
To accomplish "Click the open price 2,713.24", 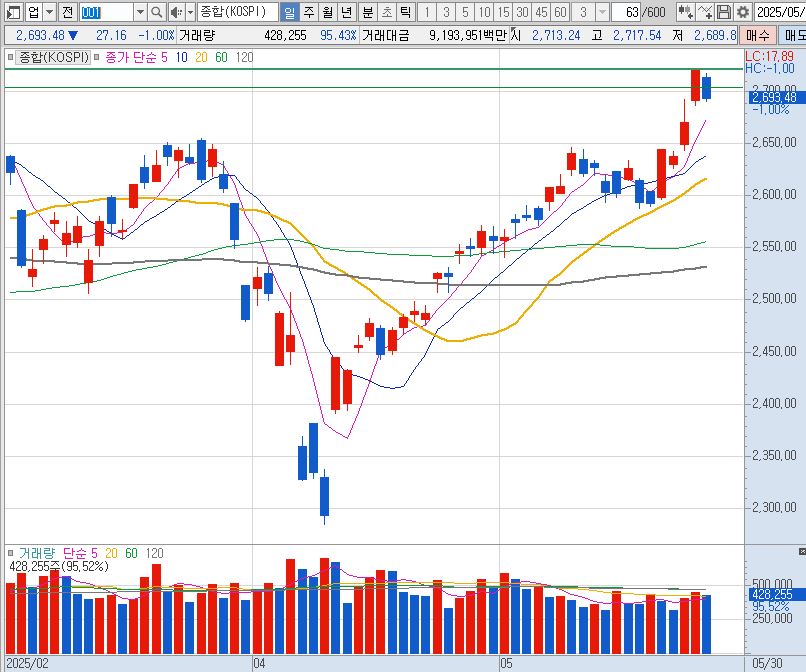I will pos(556,35).
